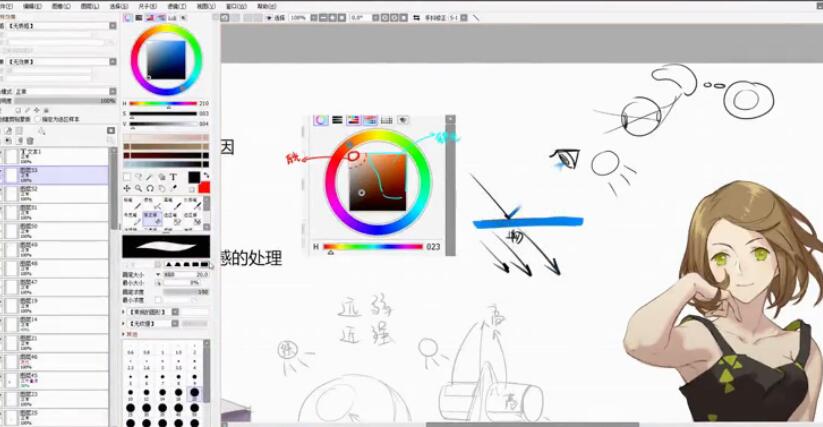Click the red background color swatch

point(204,187)
